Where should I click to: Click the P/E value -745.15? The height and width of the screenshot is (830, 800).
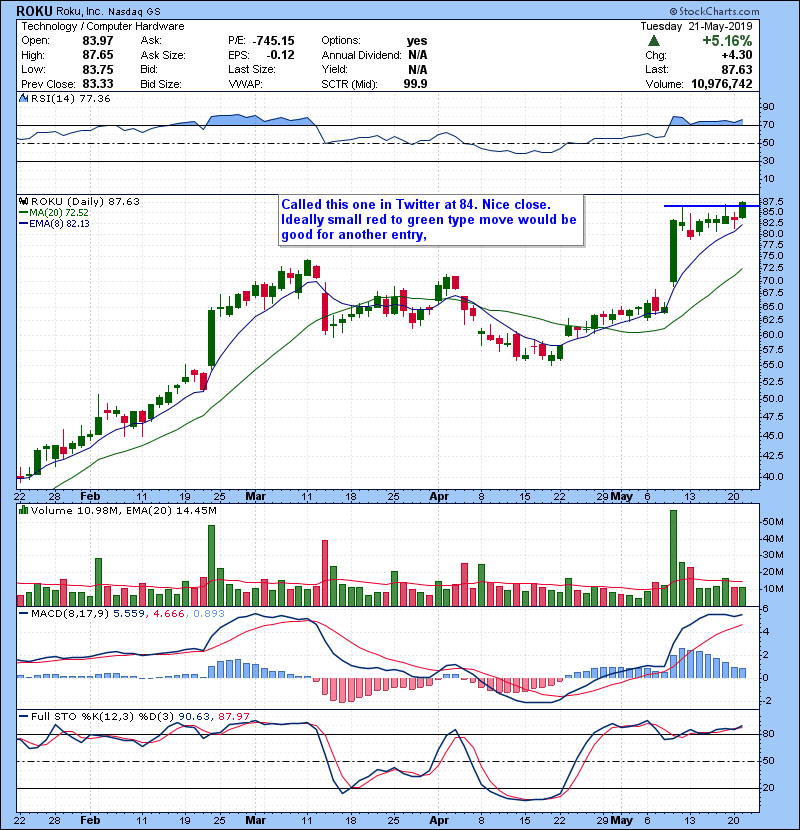tap(273, 41)
